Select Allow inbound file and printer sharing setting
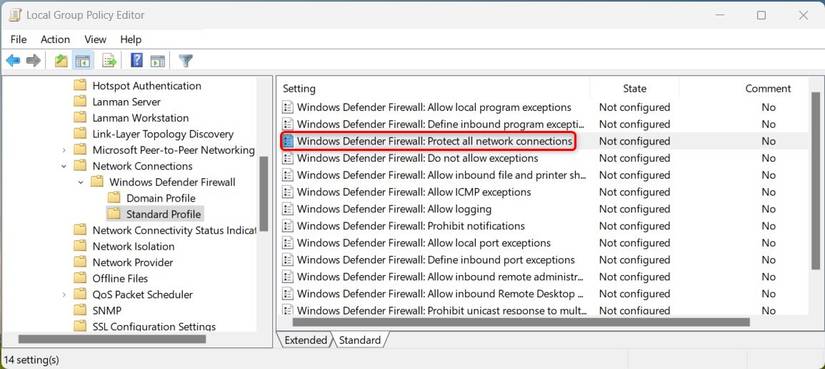Image resolution: width=825 pixels, height=369 pixels. pos(440,175)
